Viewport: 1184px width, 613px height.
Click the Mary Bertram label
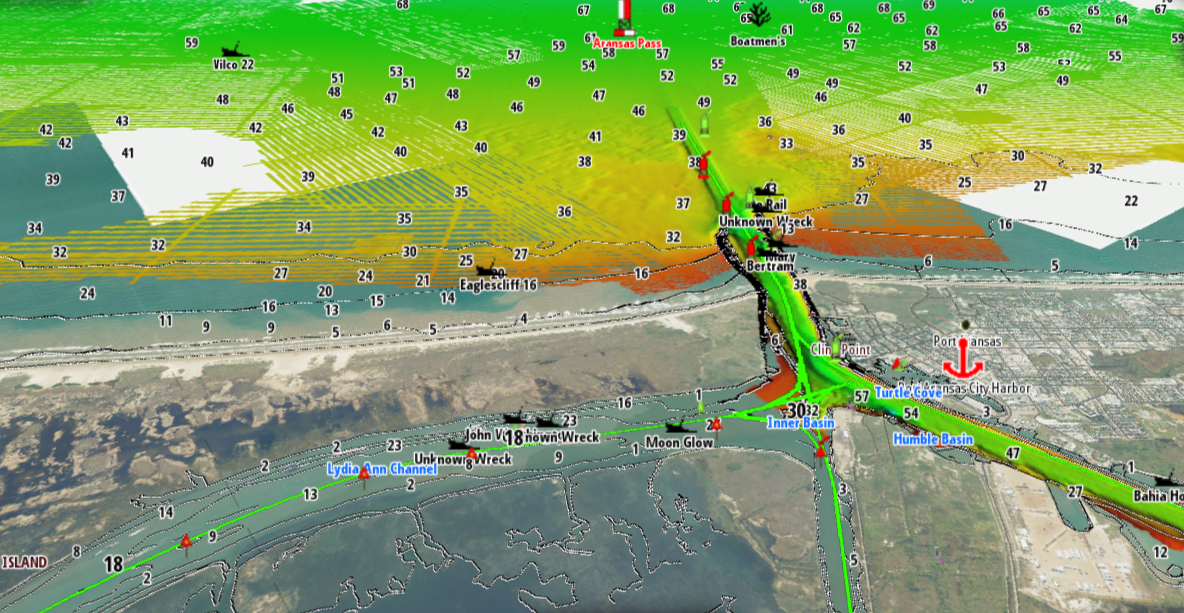point(770,261)
